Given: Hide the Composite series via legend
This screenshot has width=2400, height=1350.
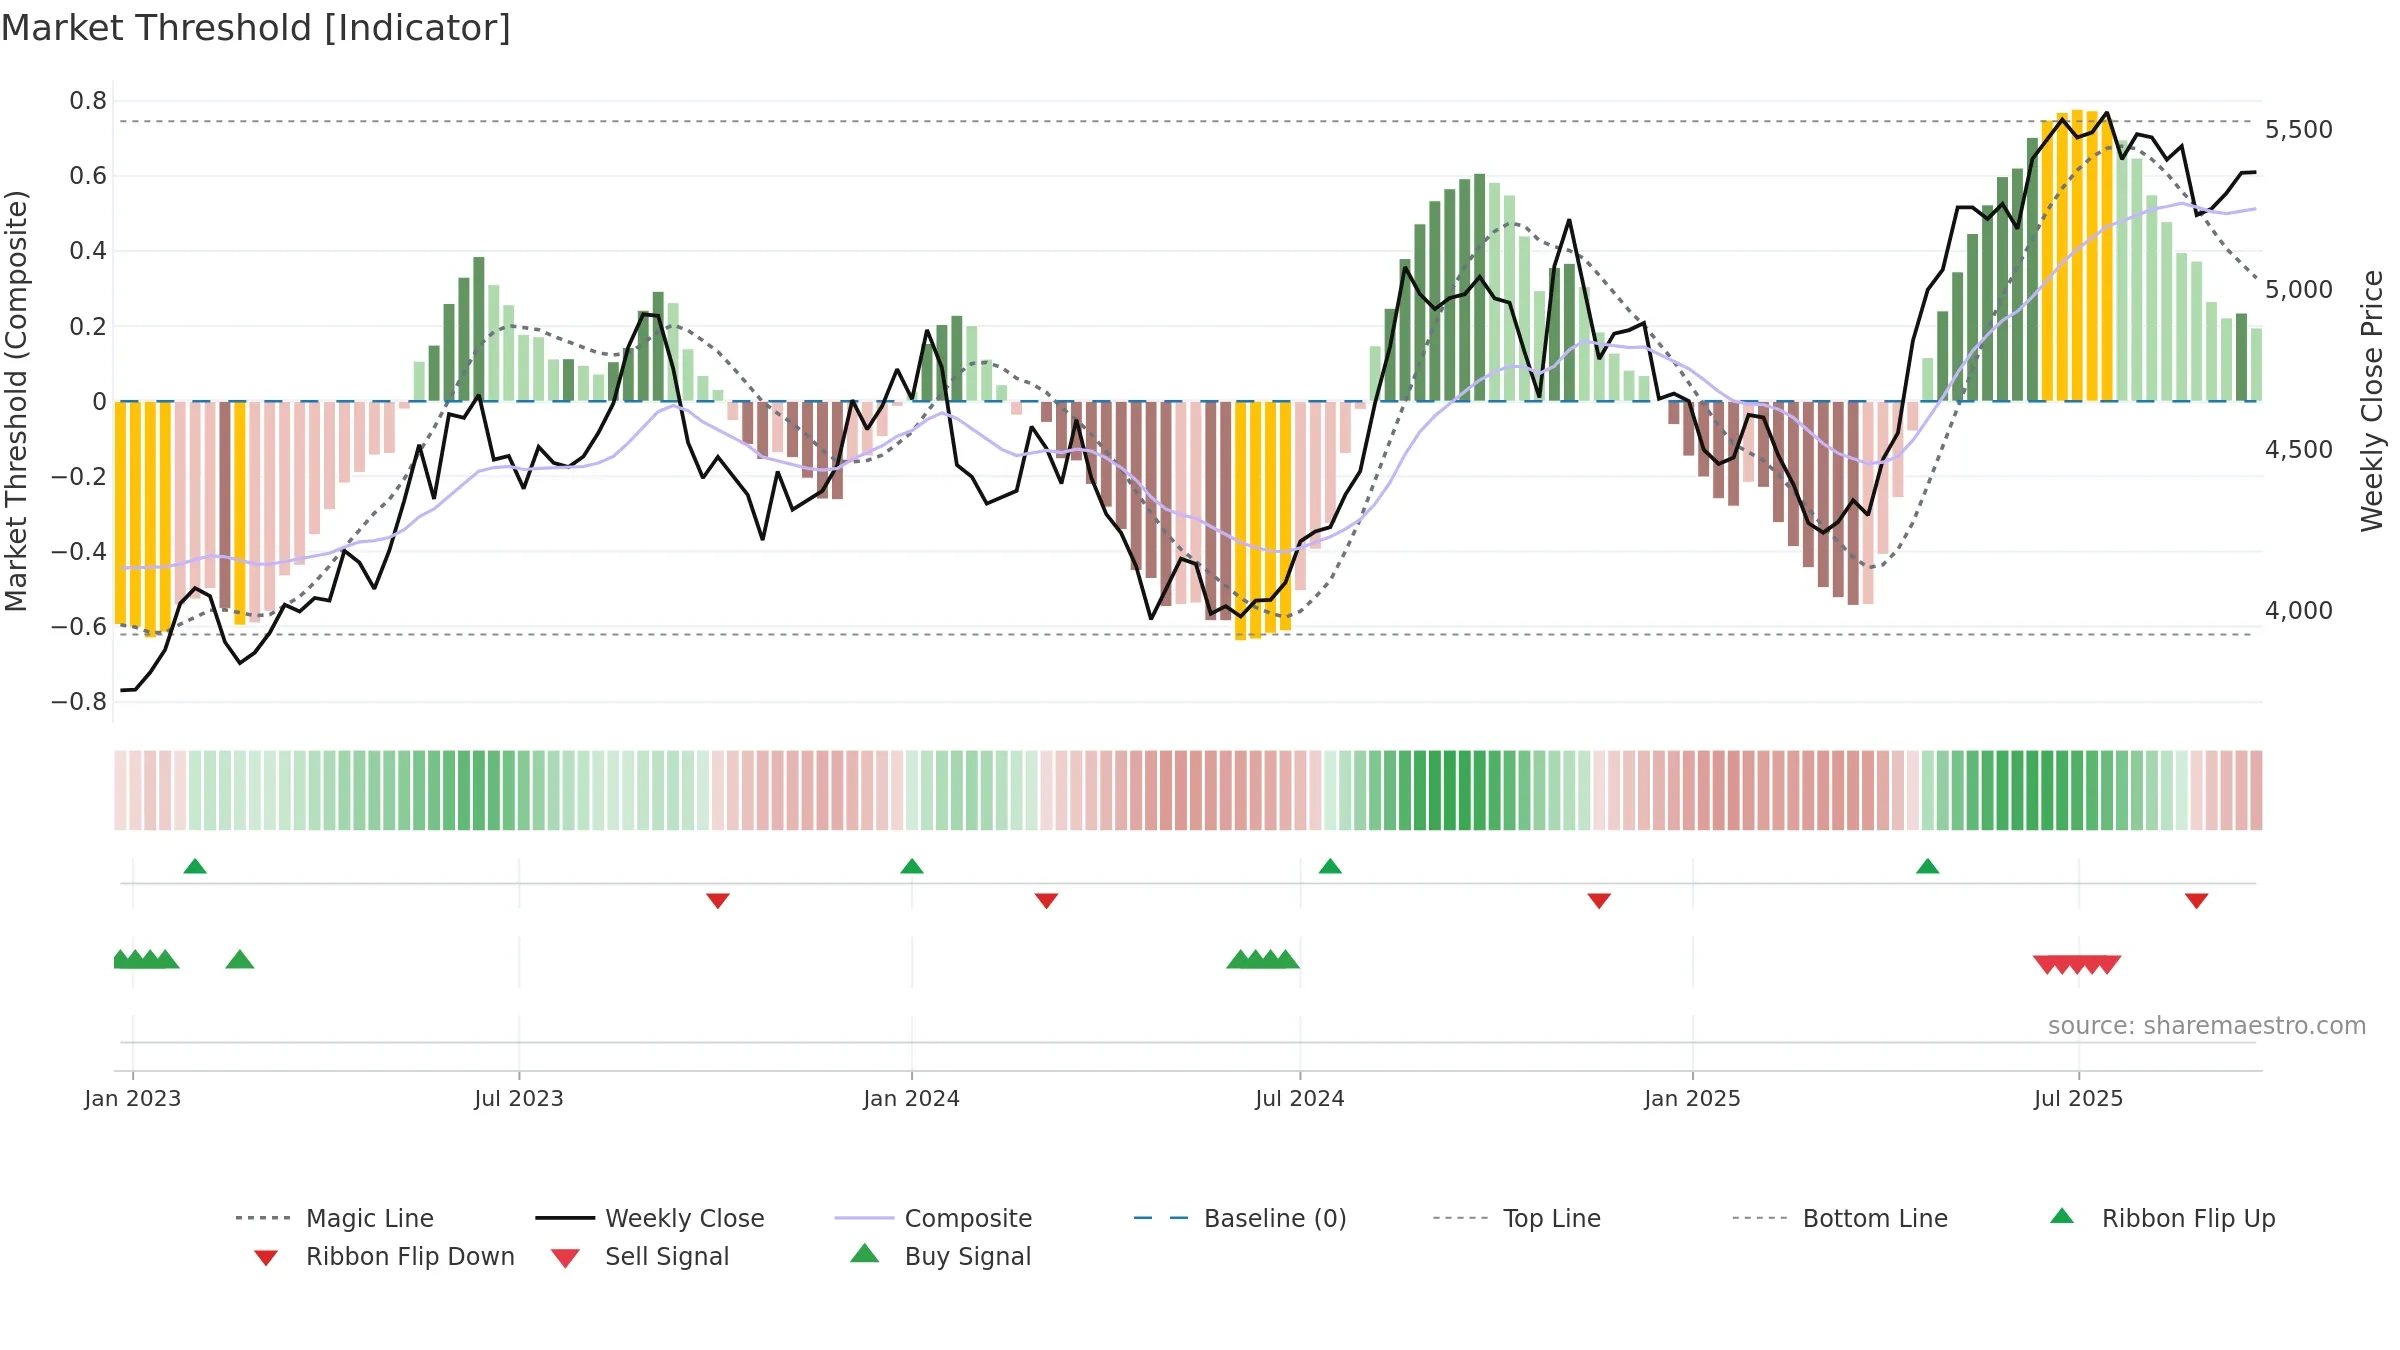Looking at the screenshot, I should tap(933, 1218).
